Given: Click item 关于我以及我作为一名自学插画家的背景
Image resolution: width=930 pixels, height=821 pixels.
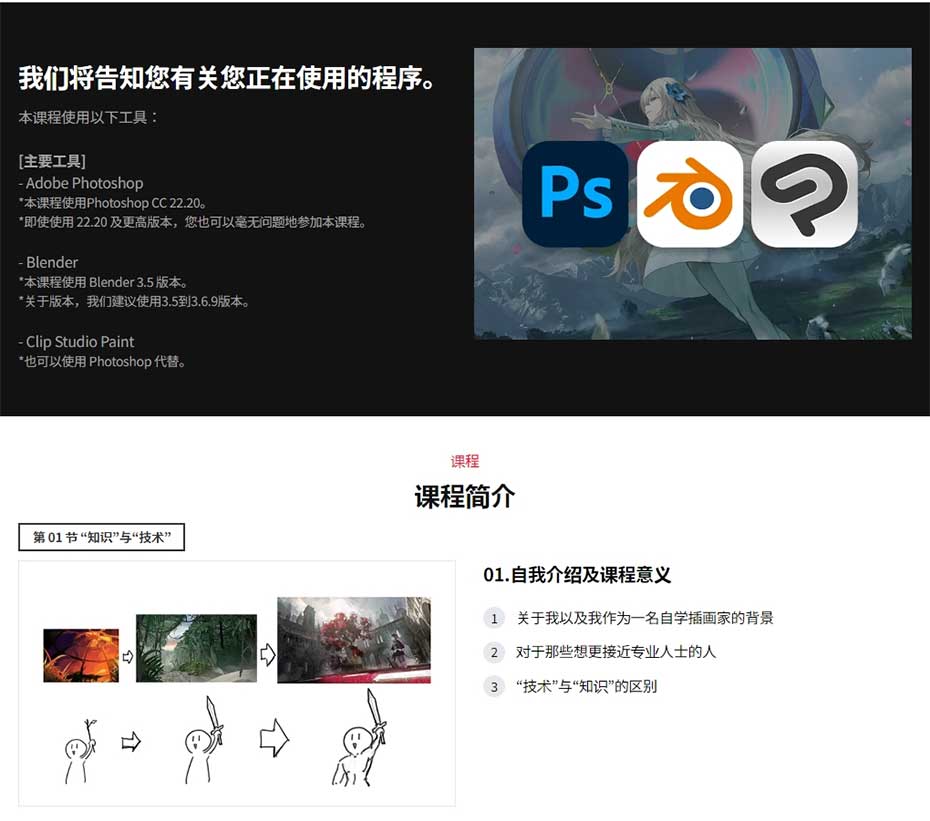Looking at the screenshot, I should 645,618.
